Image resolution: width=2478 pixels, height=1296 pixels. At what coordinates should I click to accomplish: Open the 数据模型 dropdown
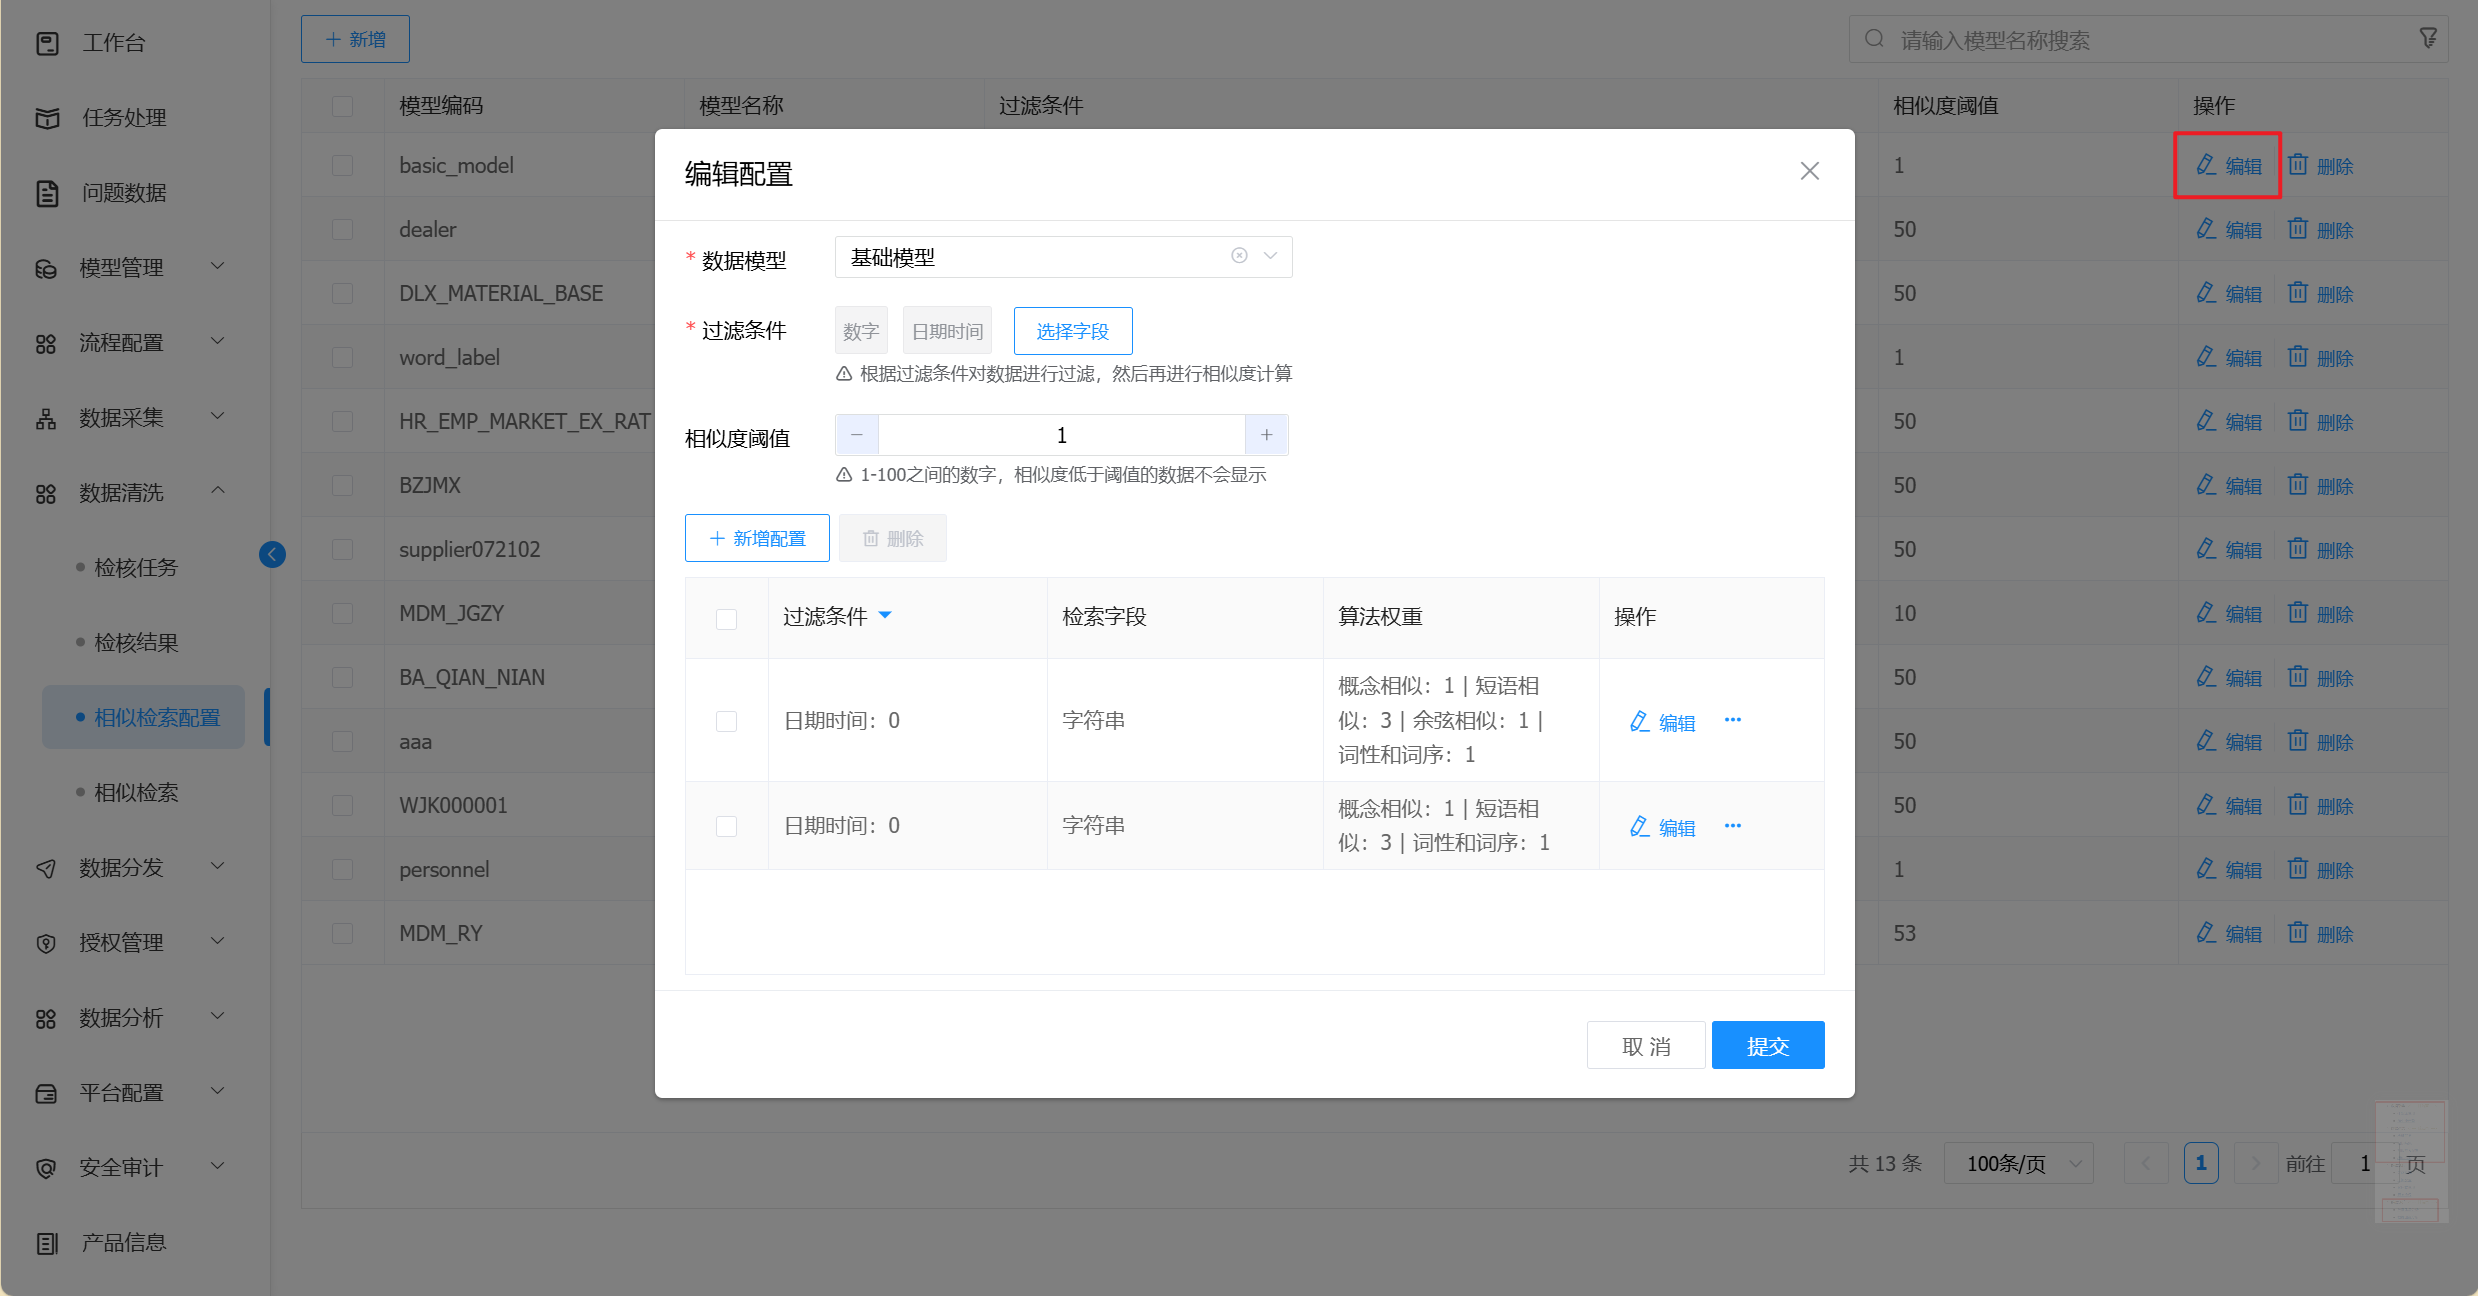[1271, 256]
